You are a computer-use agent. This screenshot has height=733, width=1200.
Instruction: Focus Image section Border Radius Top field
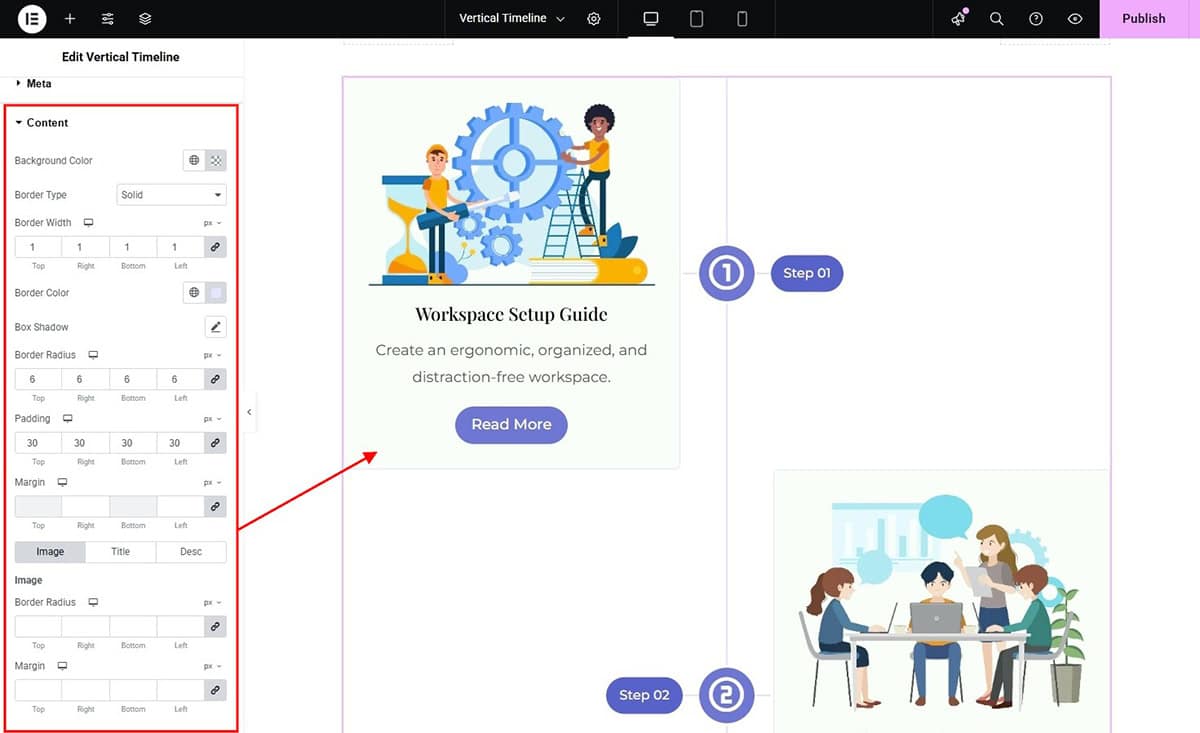coord(38,627)
